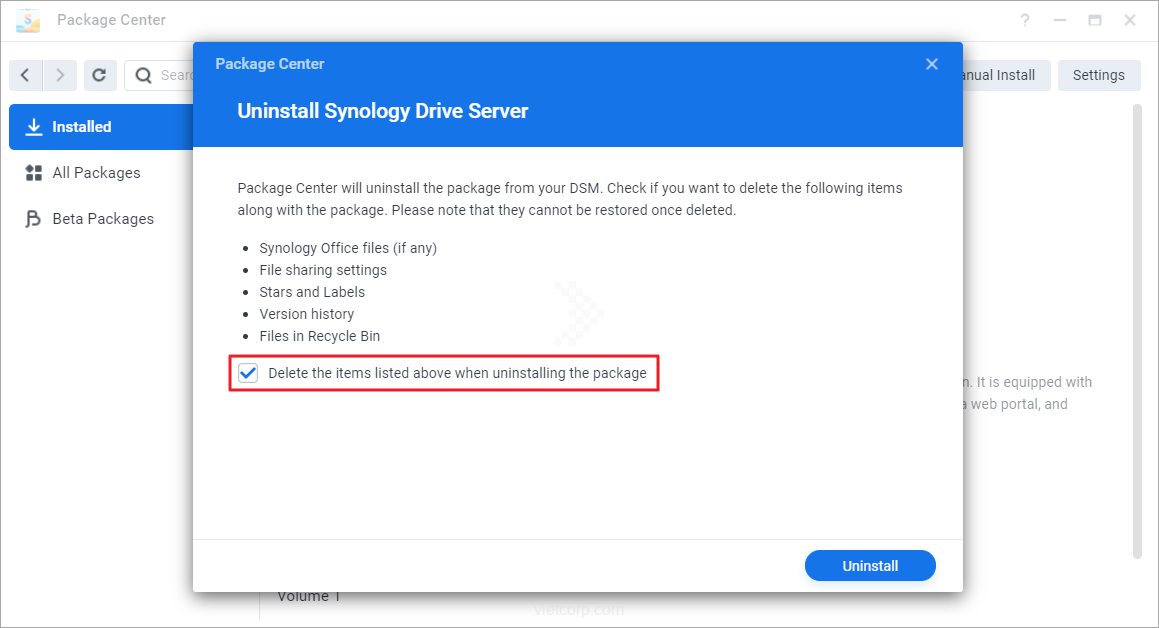This screenshot has width=1159, height=628.
Task: Click the search magnifier icon
Action: tap(144, 75)
